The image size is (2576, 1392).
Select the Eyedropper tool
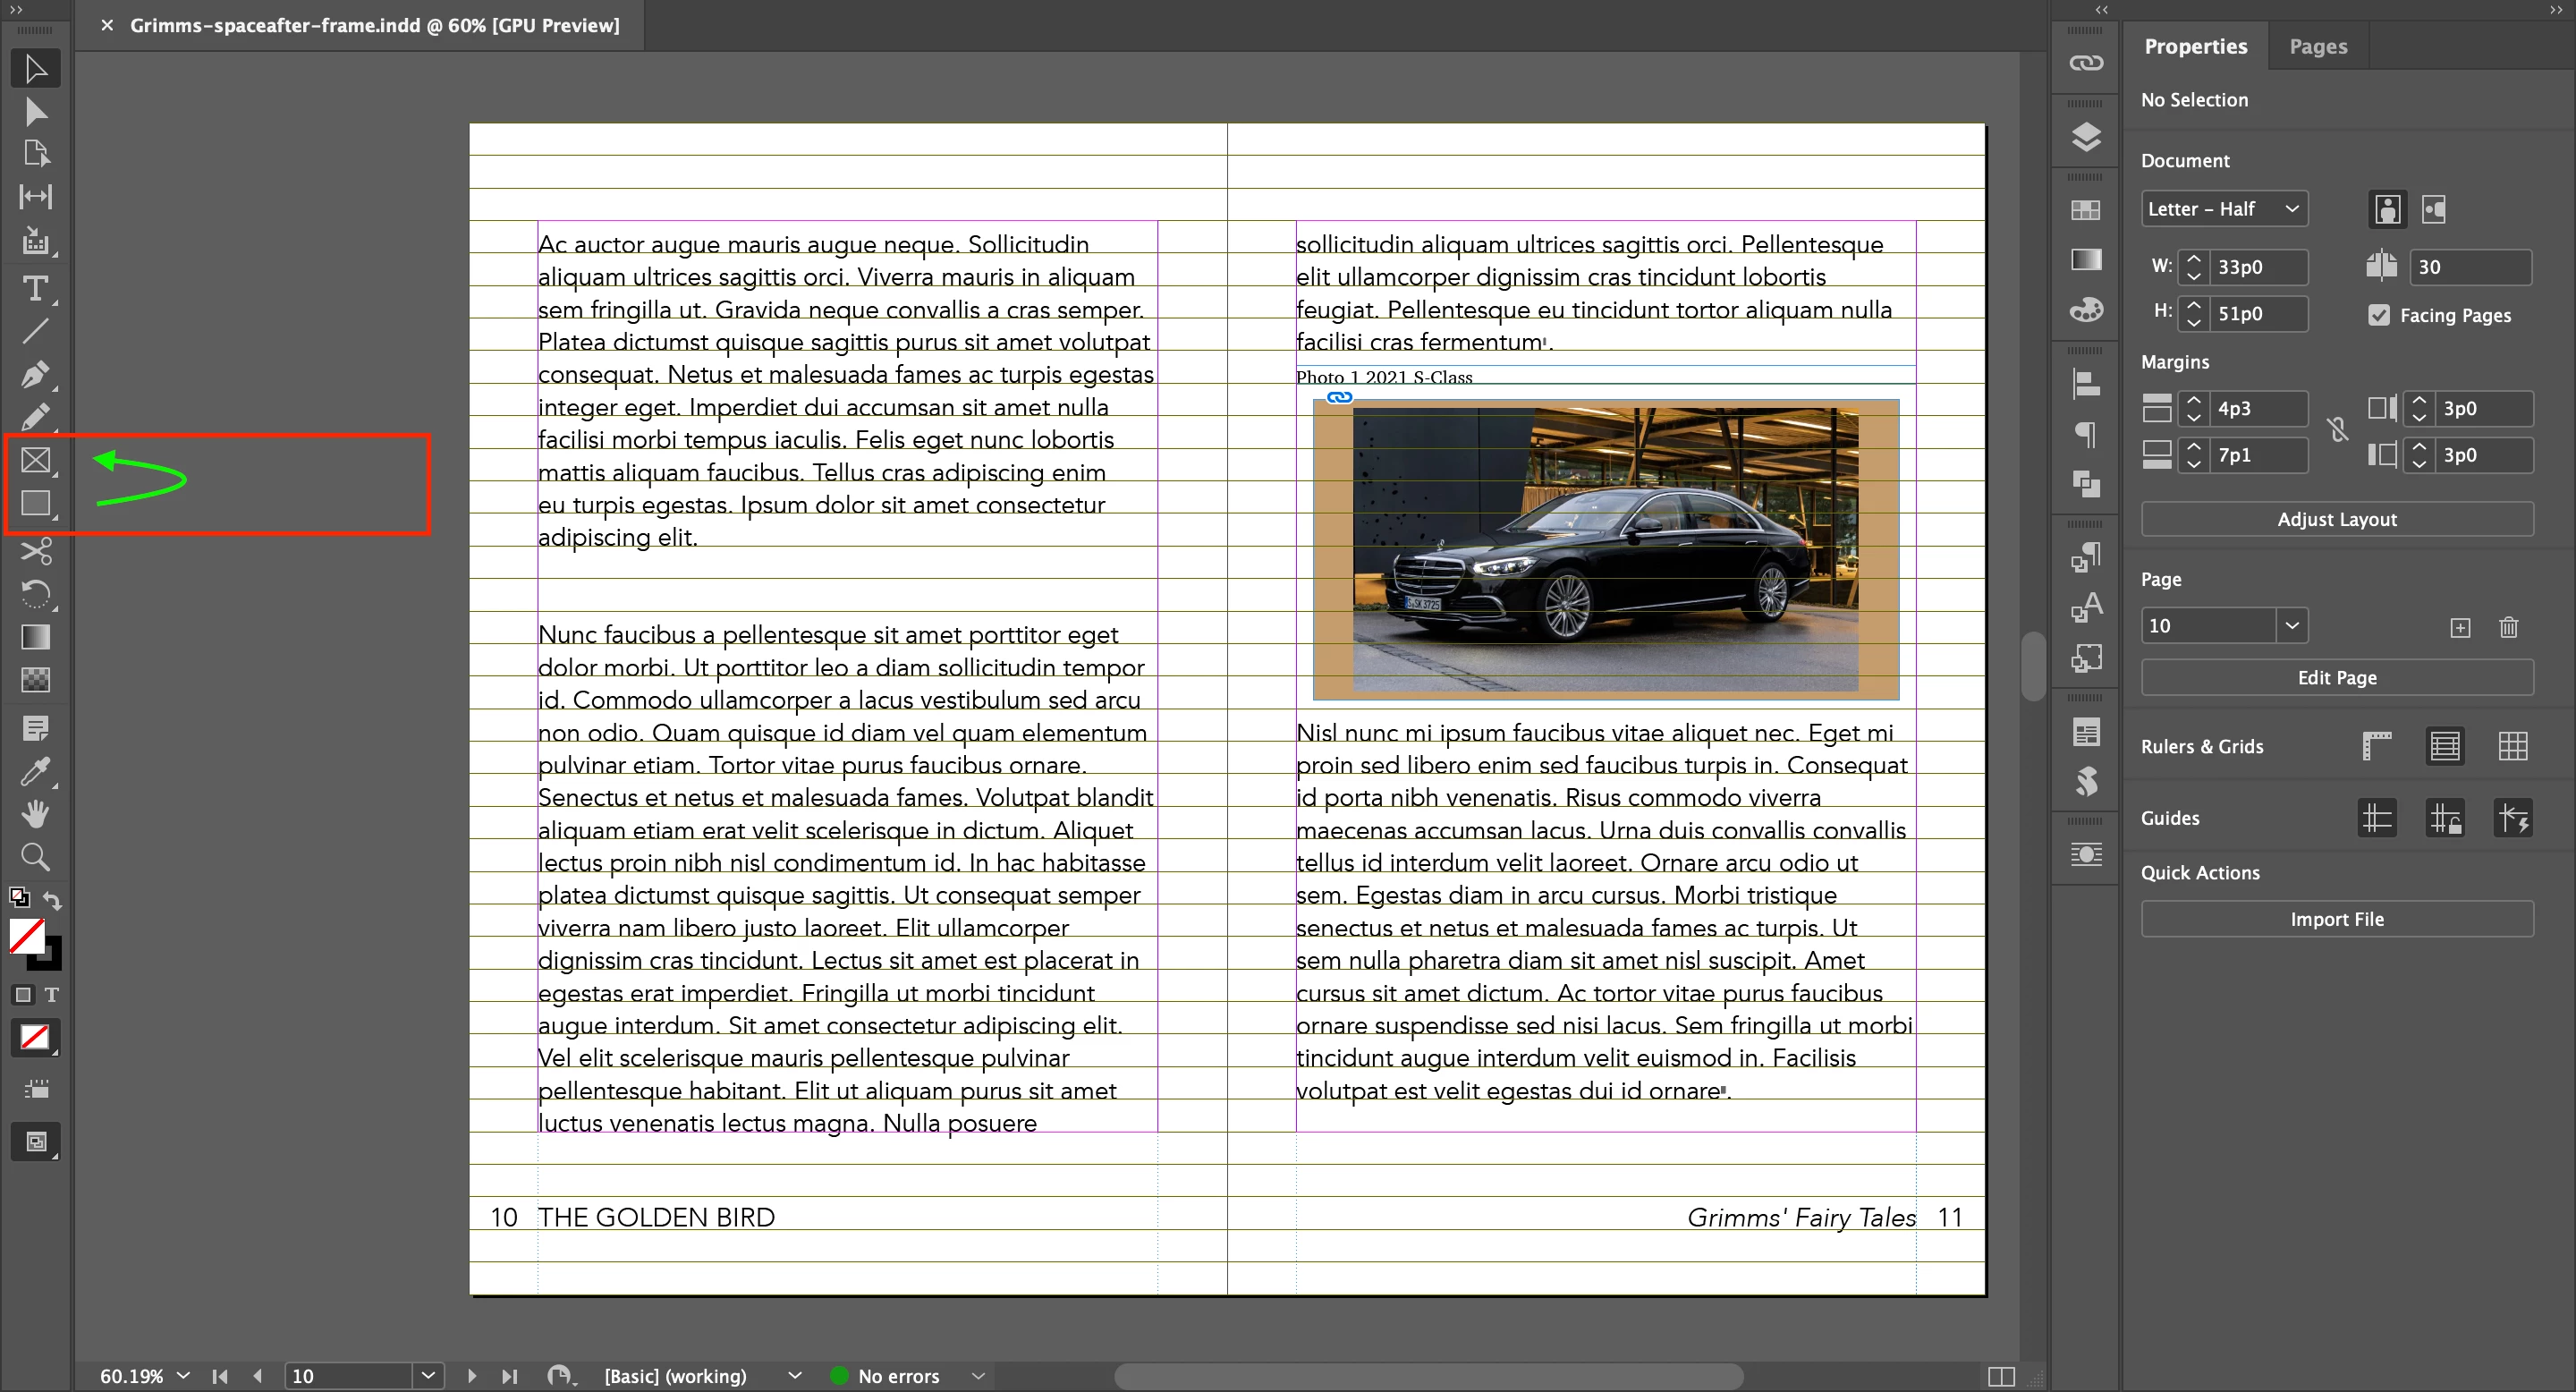[35, 771]
